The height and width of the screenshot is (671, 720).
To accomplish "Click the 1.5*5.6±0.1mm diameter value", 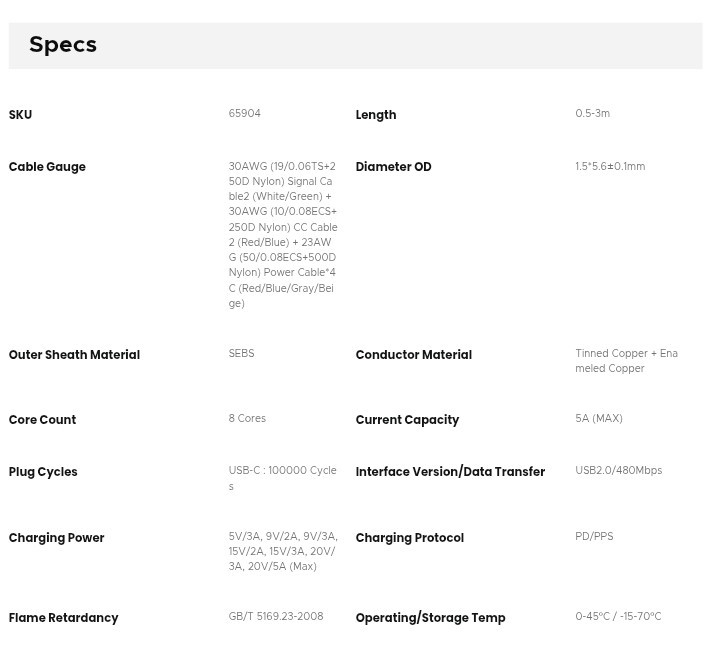I will coord(610,166).
